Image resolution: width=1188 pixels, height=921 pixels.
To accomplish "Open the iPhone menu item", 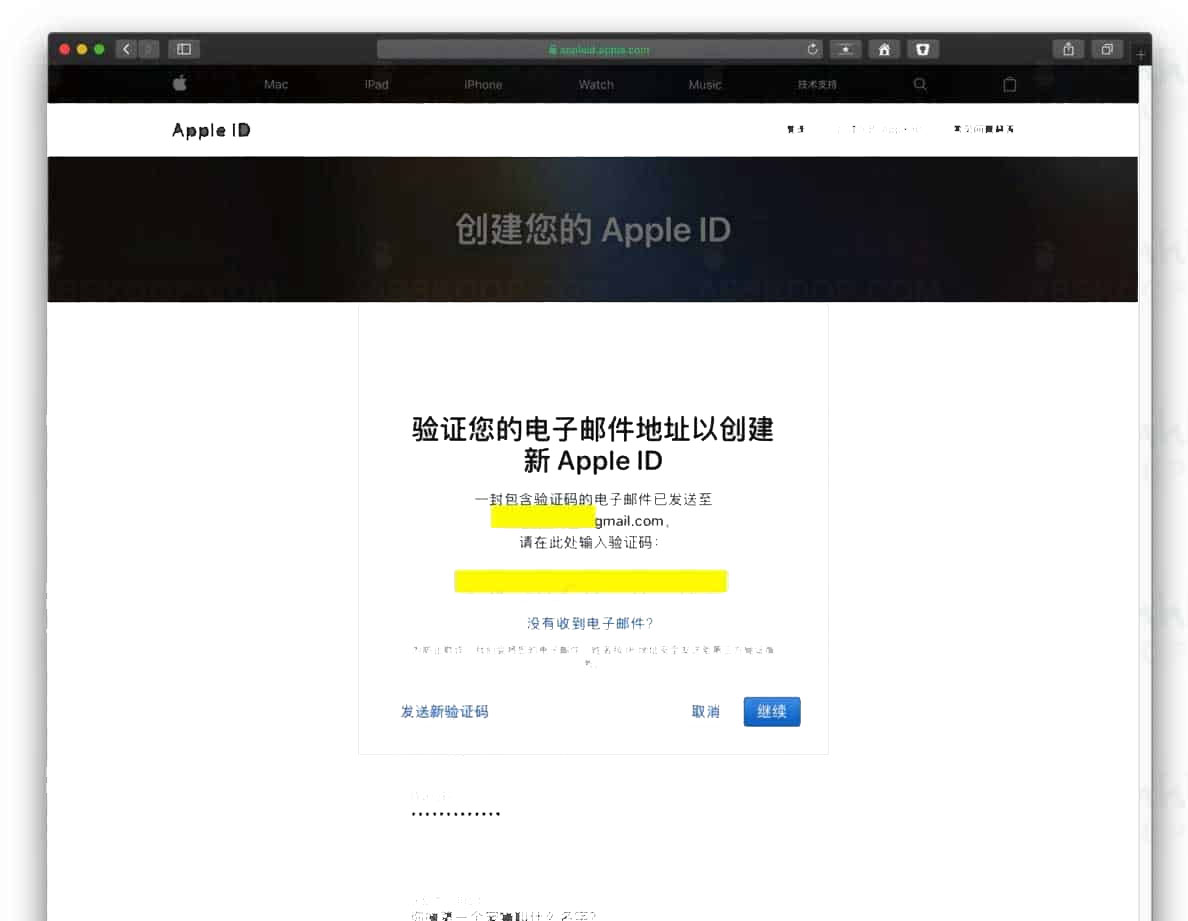I will [x=483, y=84].
